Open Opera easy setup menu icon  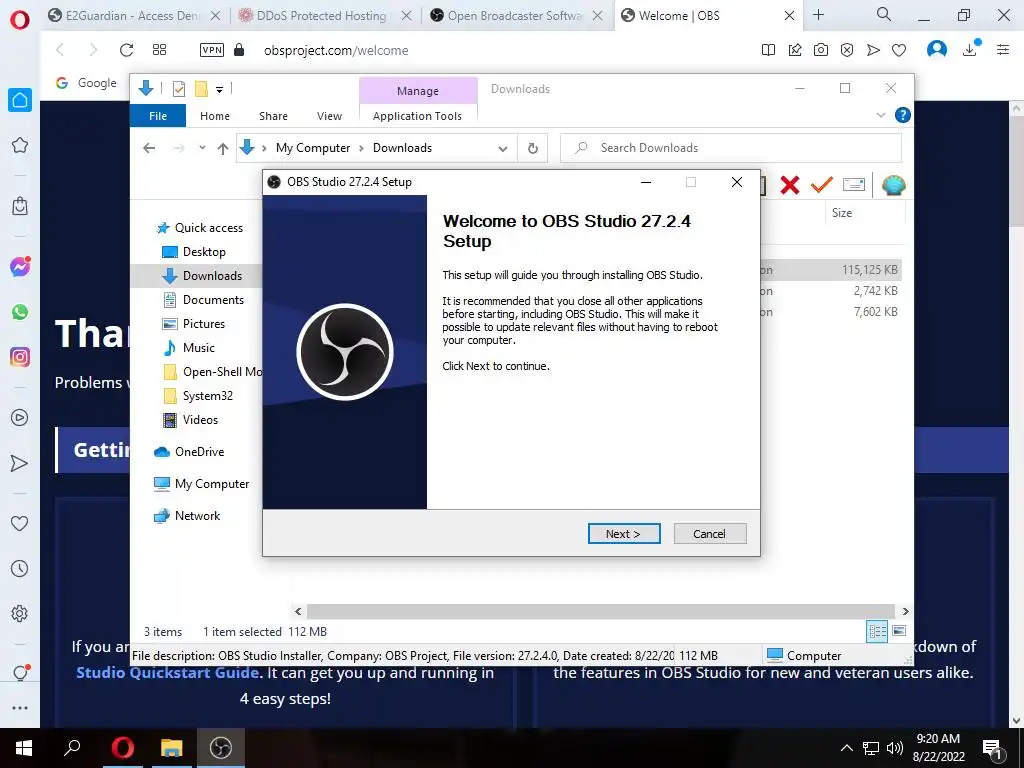pos(1003,50)
